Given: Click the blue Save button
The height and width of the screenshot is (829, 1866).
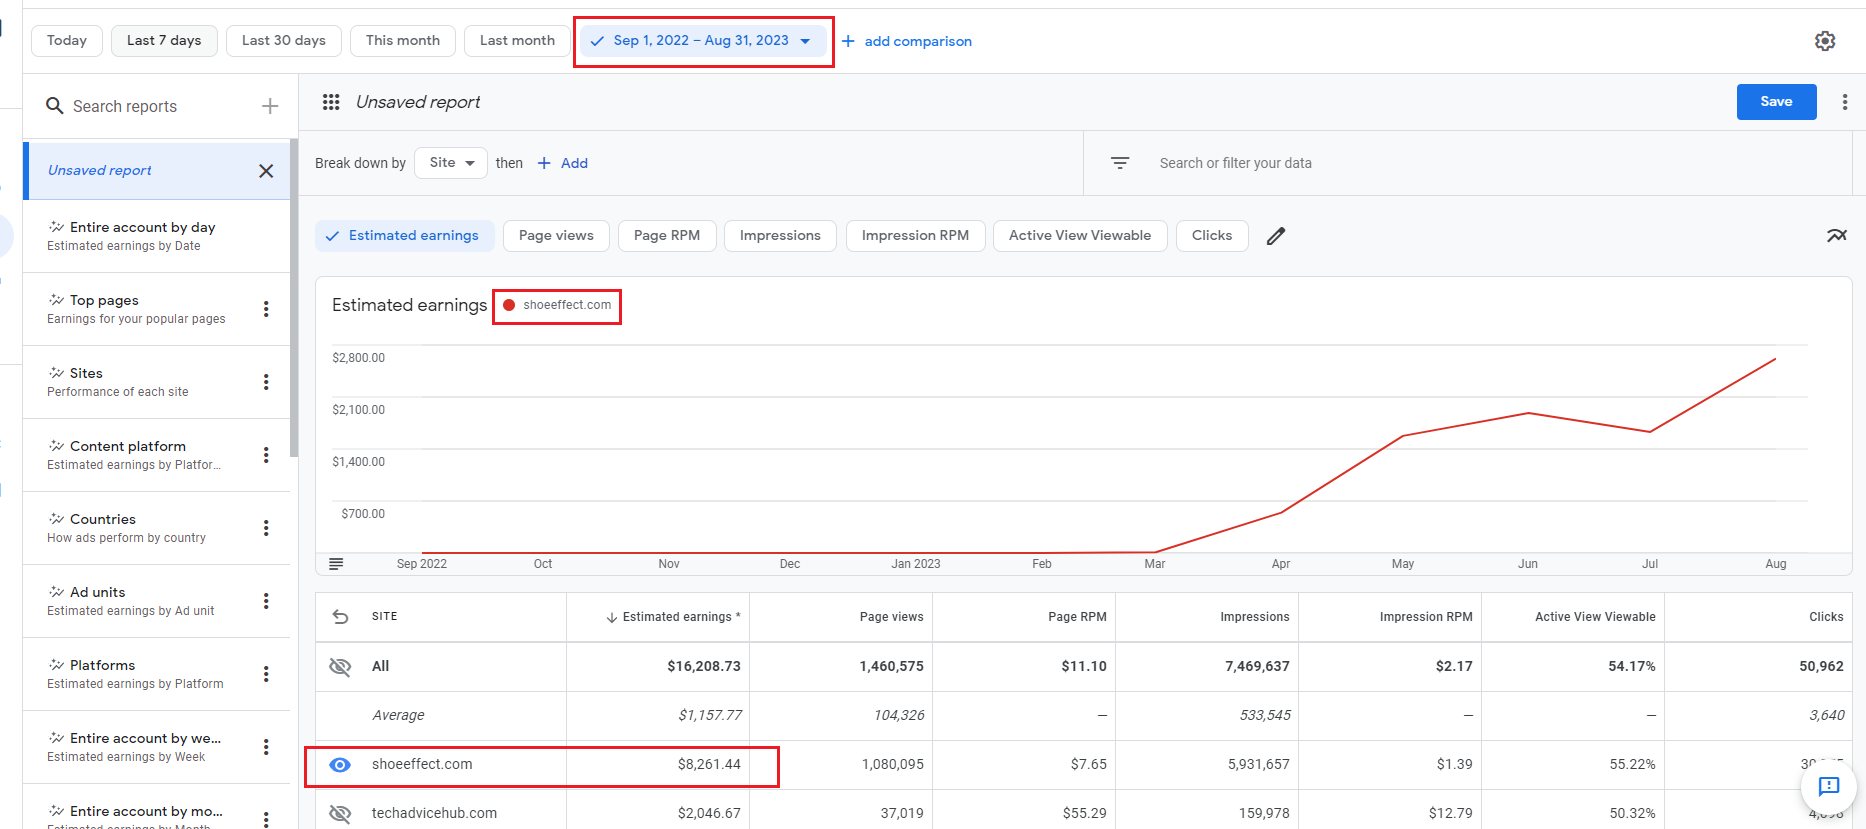Looking at the screenshot, I should coord(1776,102).
